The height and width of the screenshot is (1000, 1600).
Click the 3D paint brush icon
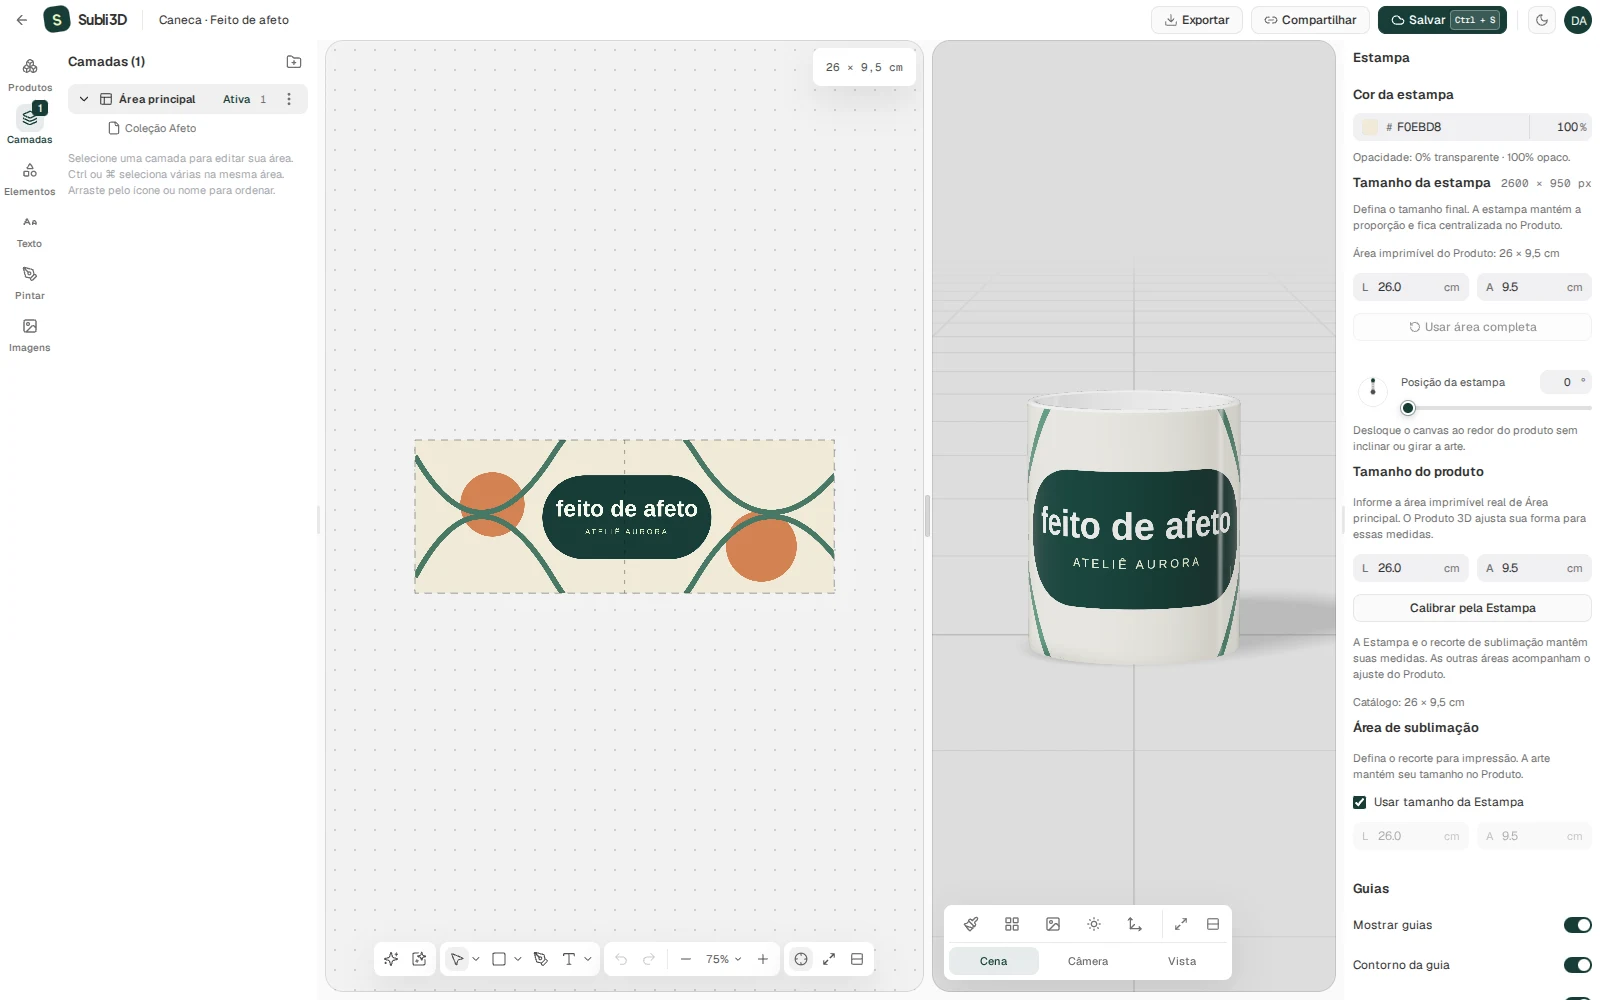coord(971,924)
